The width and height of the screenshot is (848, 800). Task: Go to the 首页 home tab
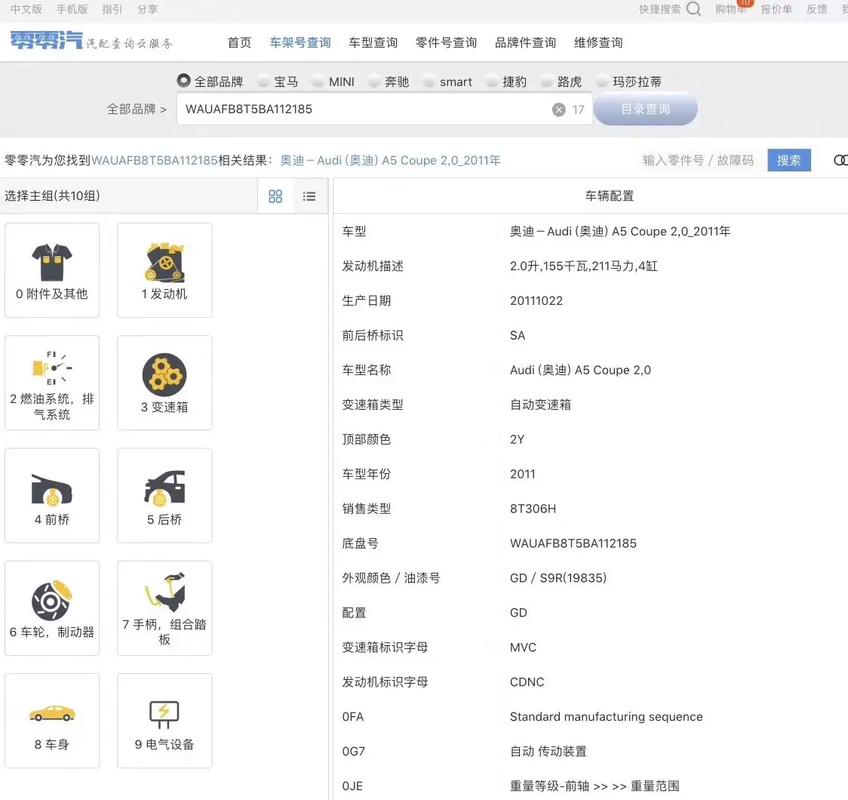[239, 43]
